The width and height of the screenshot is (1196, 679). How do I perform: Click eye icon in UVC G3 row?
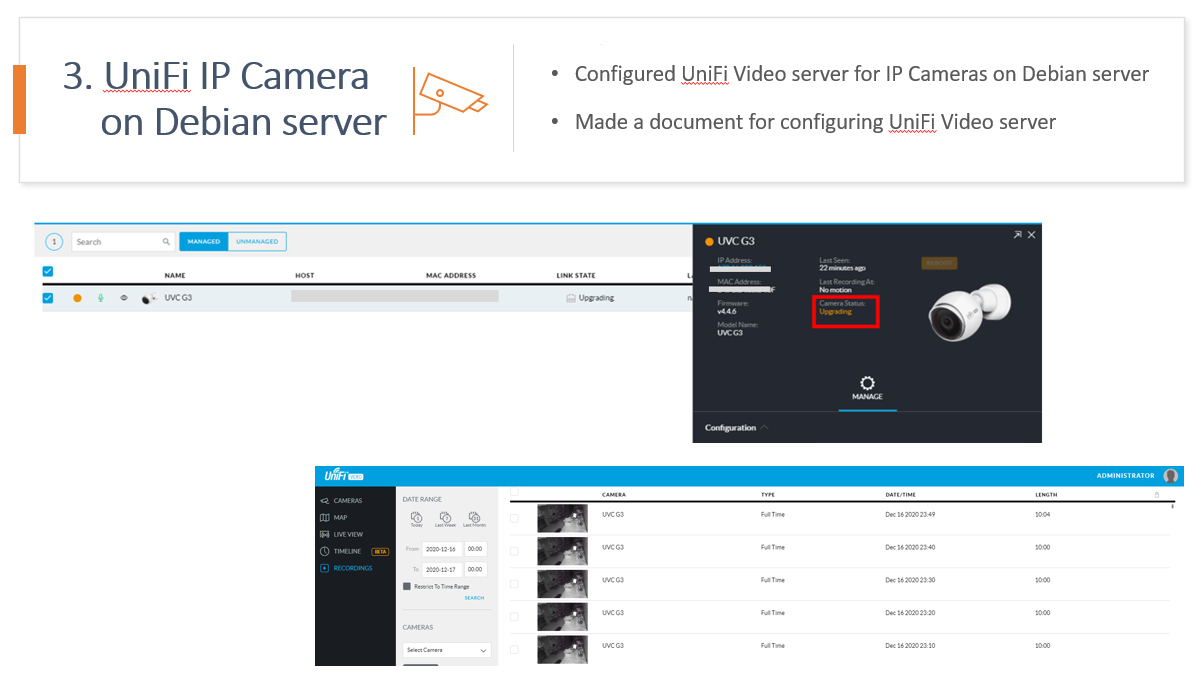coord(124,298)
